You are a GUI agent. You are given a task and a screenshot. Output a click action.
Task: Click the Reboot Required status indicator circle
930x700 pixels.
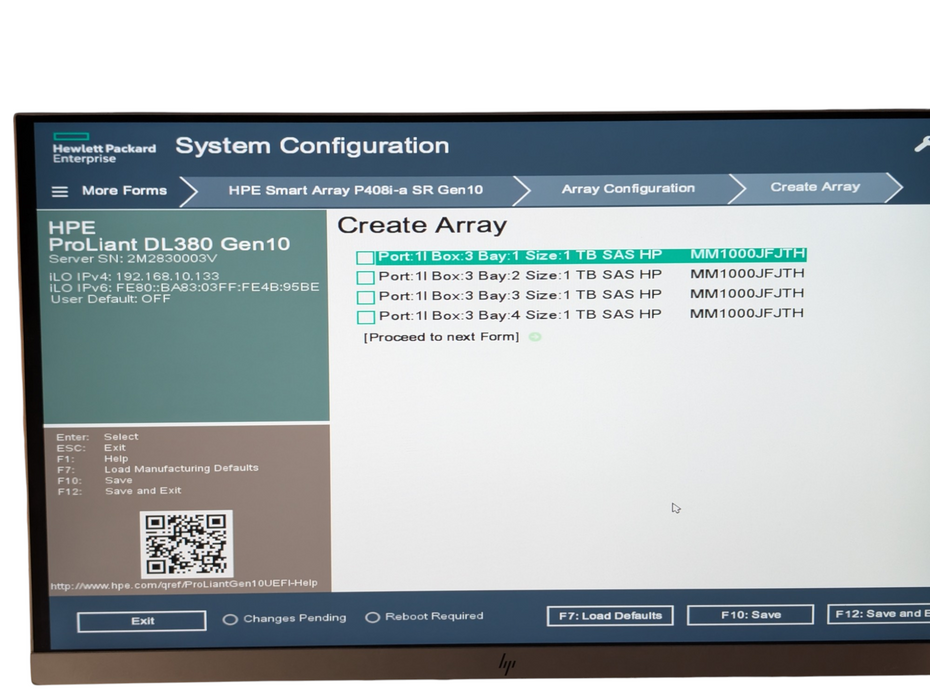[373, 617]
